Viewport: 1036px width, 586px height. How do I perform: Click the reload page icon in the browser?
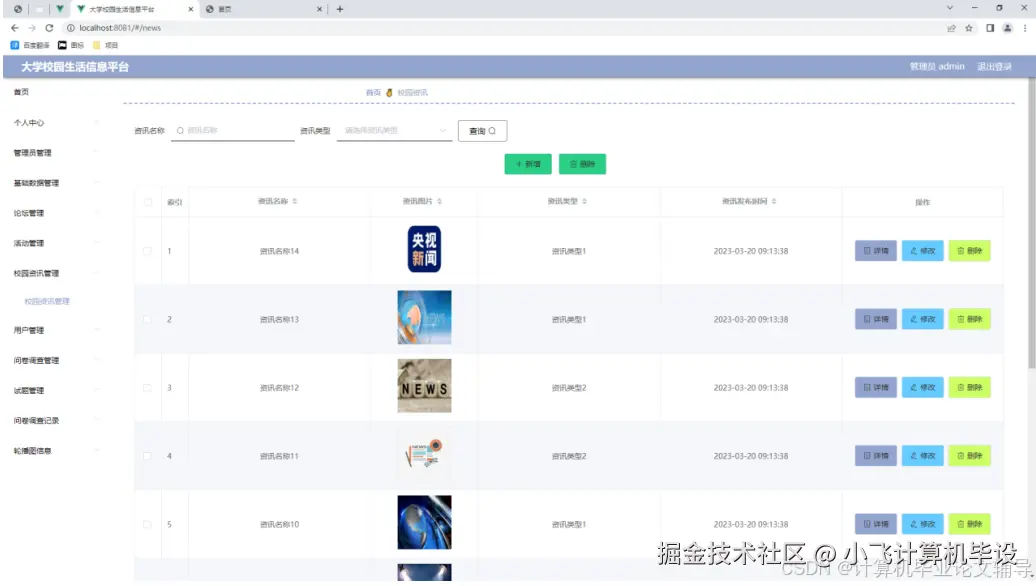click(51, 29)
